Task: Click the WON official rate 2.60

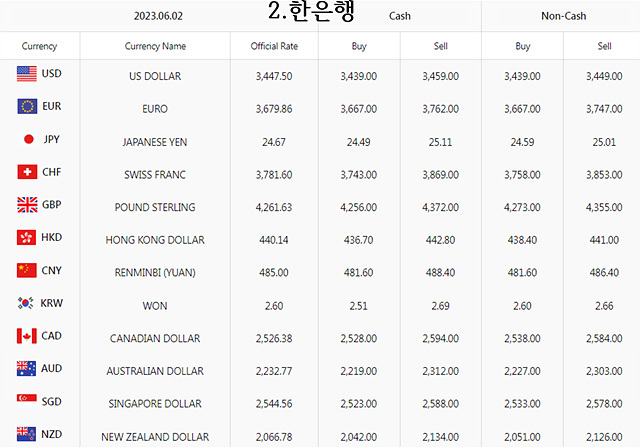Action: click(273, 306)
